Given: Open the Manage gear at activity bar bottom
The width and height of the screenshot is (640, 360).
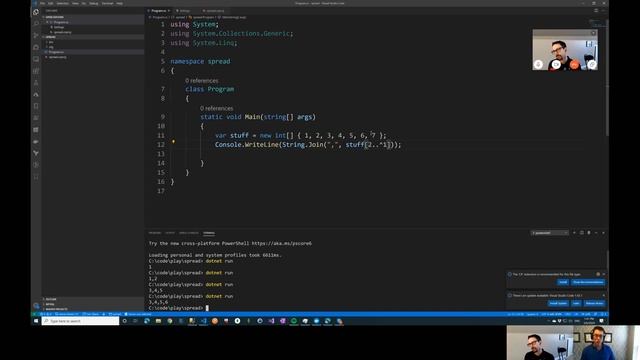Looking at the screenshot, I should (x=36, y=306).
